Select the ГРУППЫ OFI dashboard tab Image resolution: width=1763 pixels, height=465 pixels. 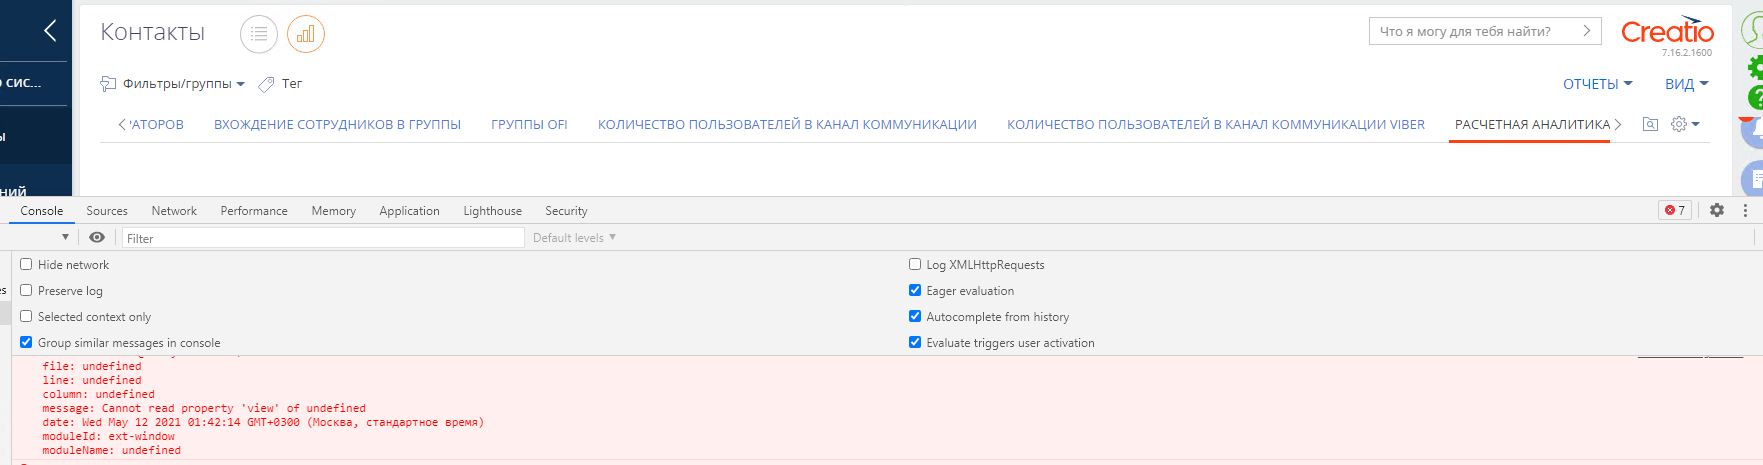point(529,125)
